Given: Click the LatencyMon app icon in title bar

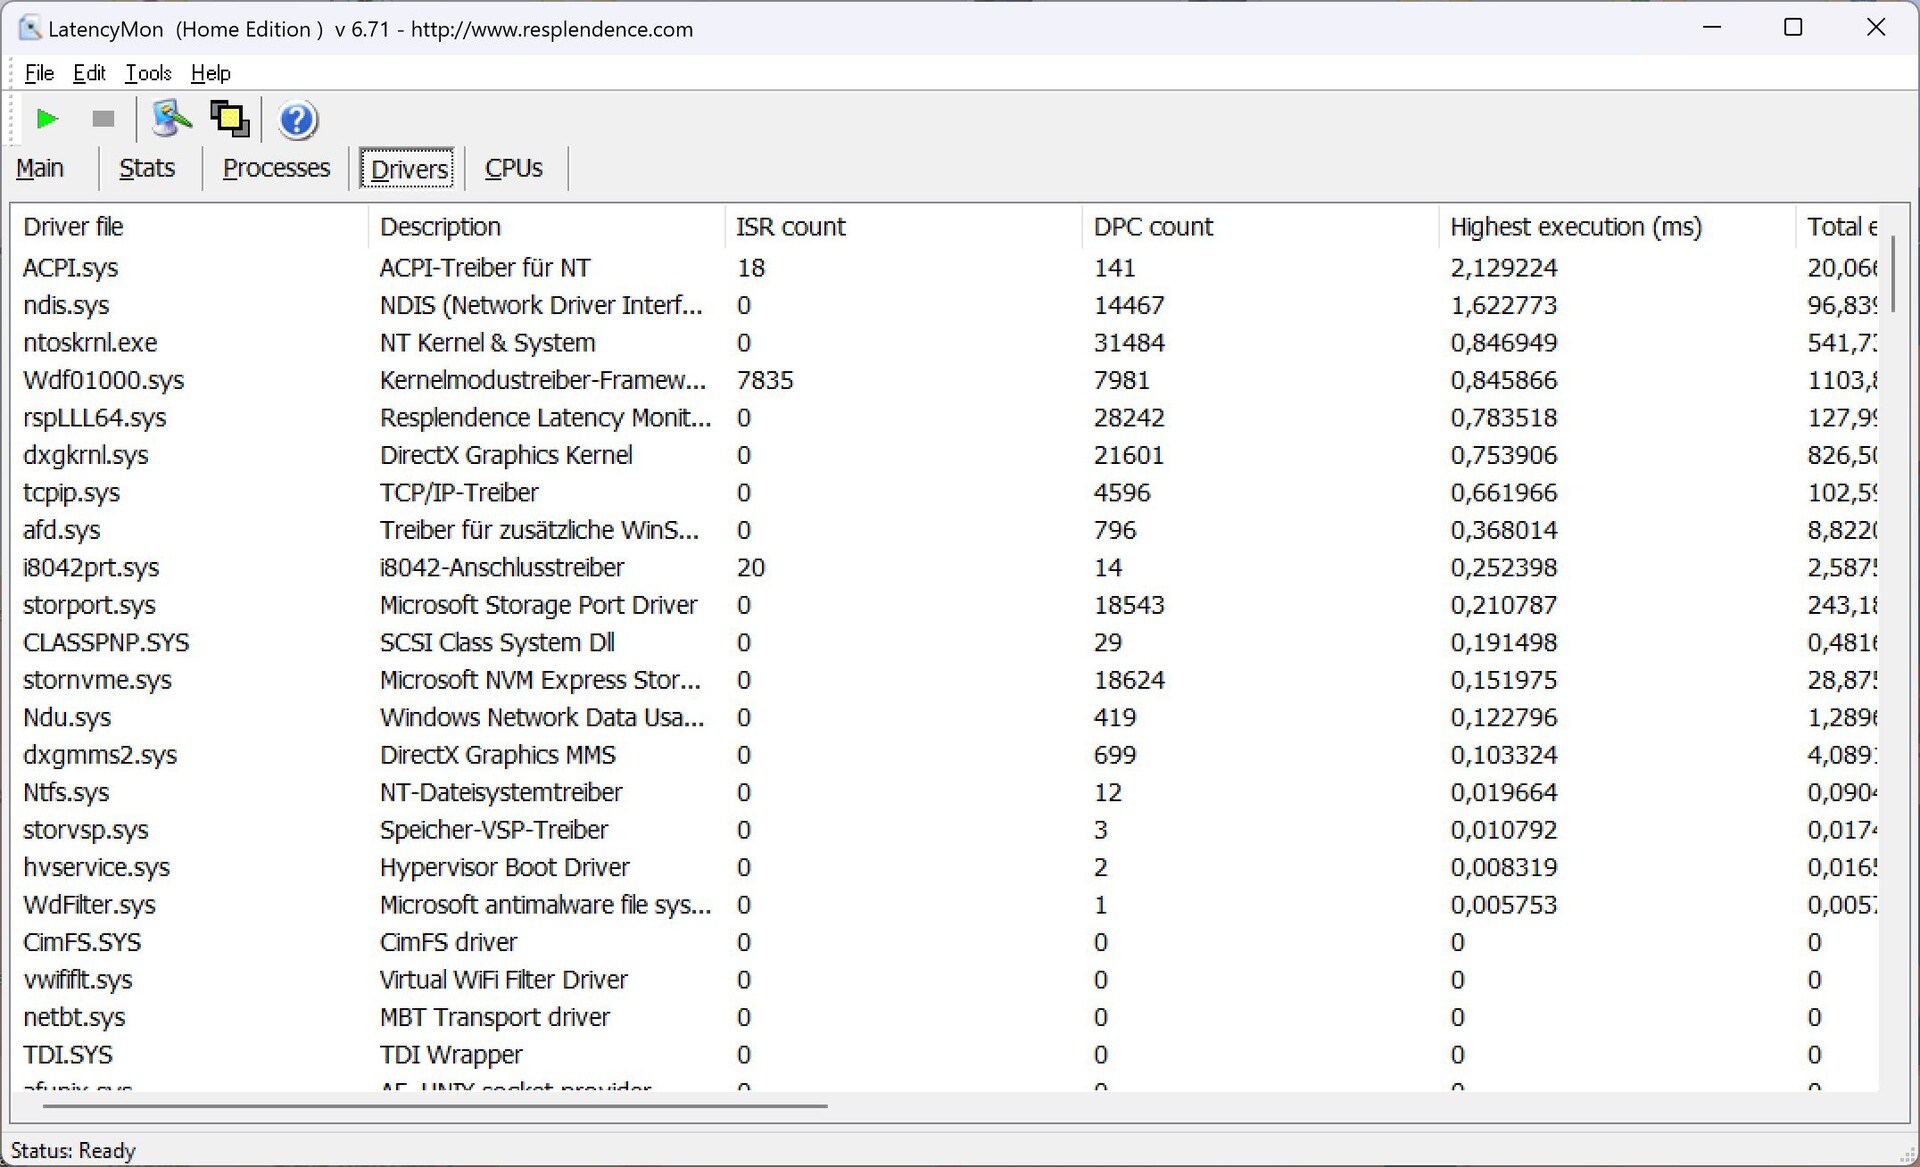Looking at the screenshot, I should click(30, 28).
